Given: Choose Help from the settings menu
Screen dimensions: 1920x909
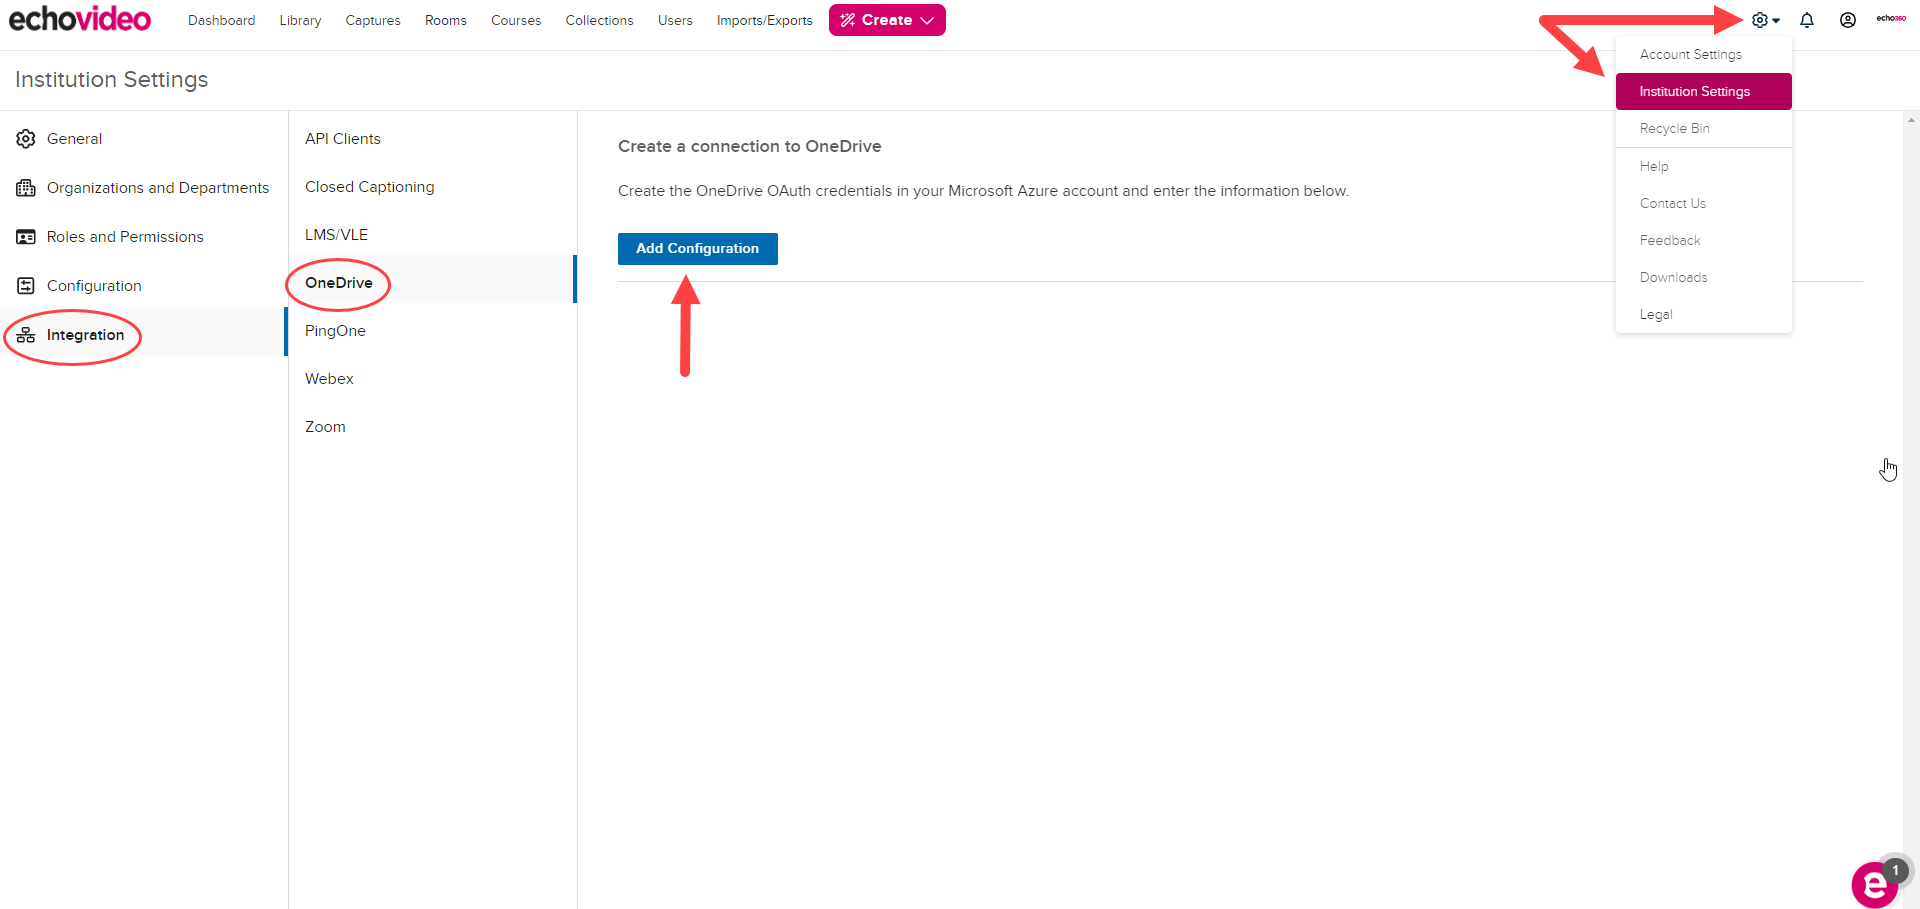Looking at the screenshot, I should point(1704,166).
